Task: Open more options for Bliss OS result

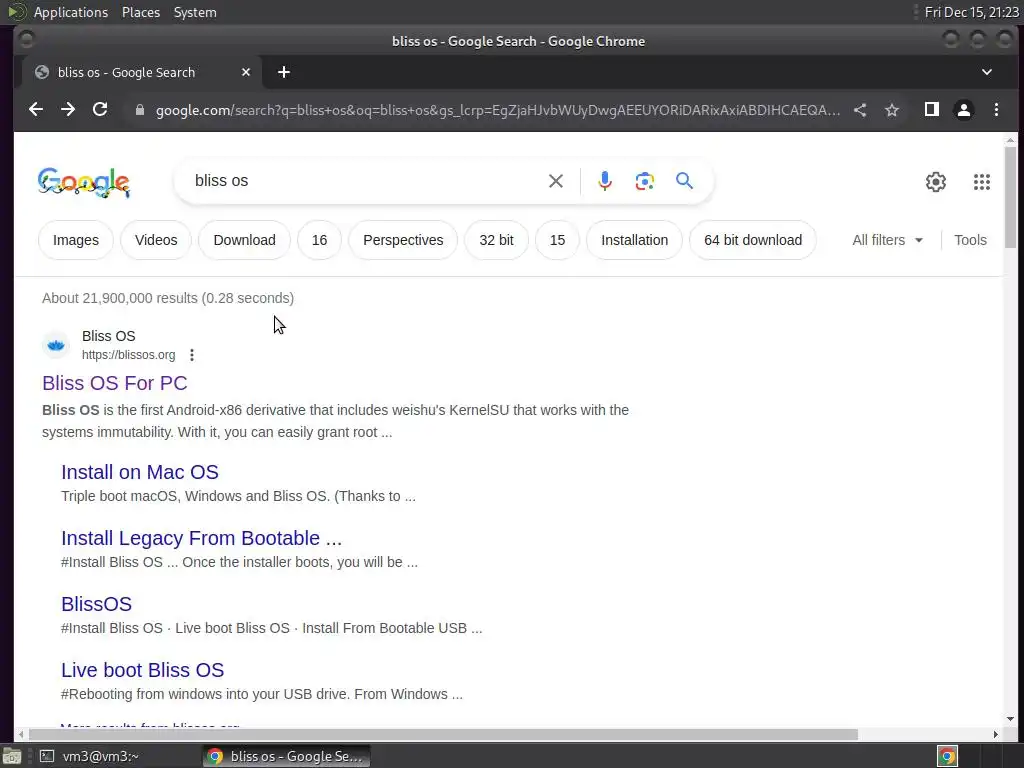Action: pos(191,355)
